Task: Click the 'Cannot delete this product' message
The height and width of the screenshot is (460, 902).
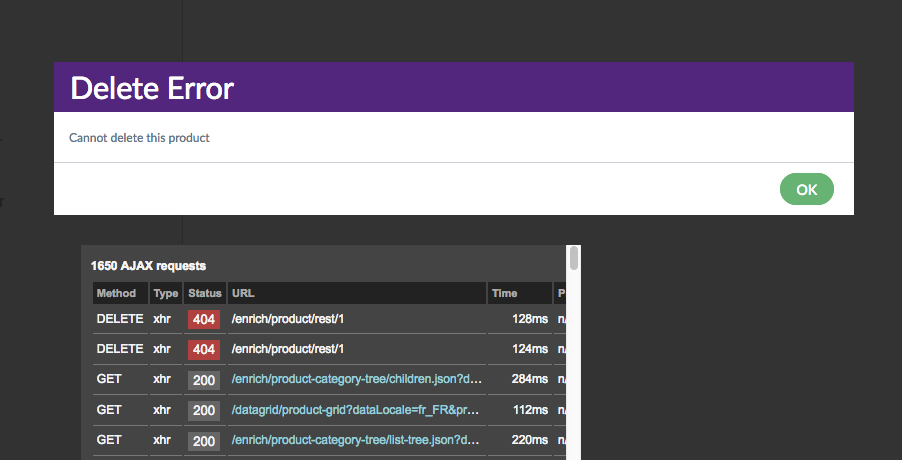Action: (139, 137)
